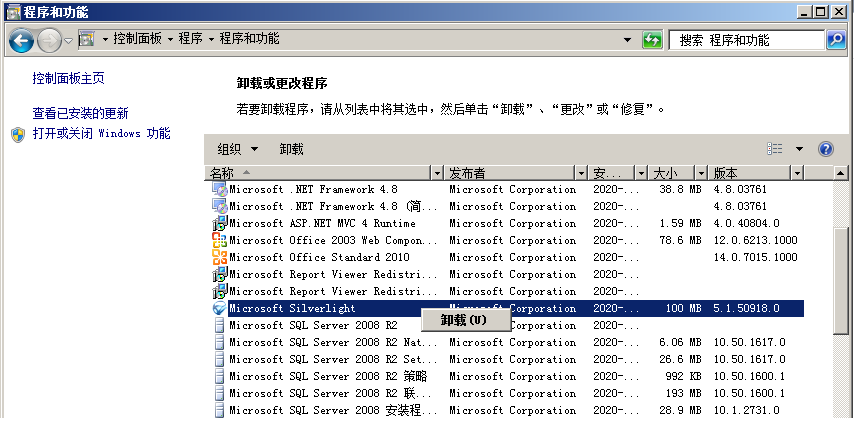Open the 发布者 column filter dropdown

pos(582,173)
